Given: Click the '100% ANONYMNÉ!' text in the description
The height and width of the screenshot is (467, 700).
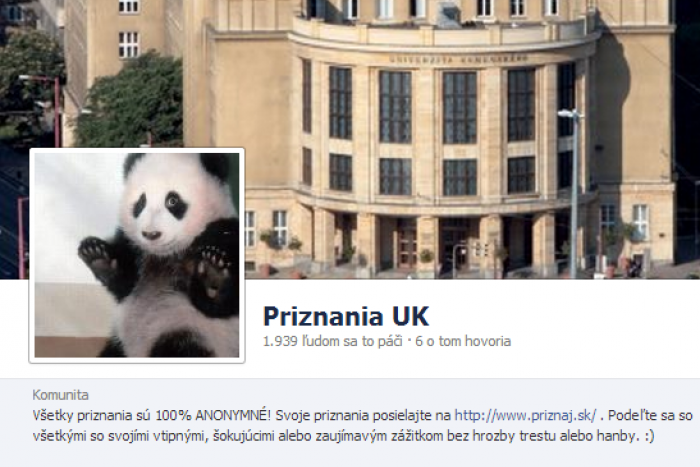Looking at the screenshot, I should point(212,416).
